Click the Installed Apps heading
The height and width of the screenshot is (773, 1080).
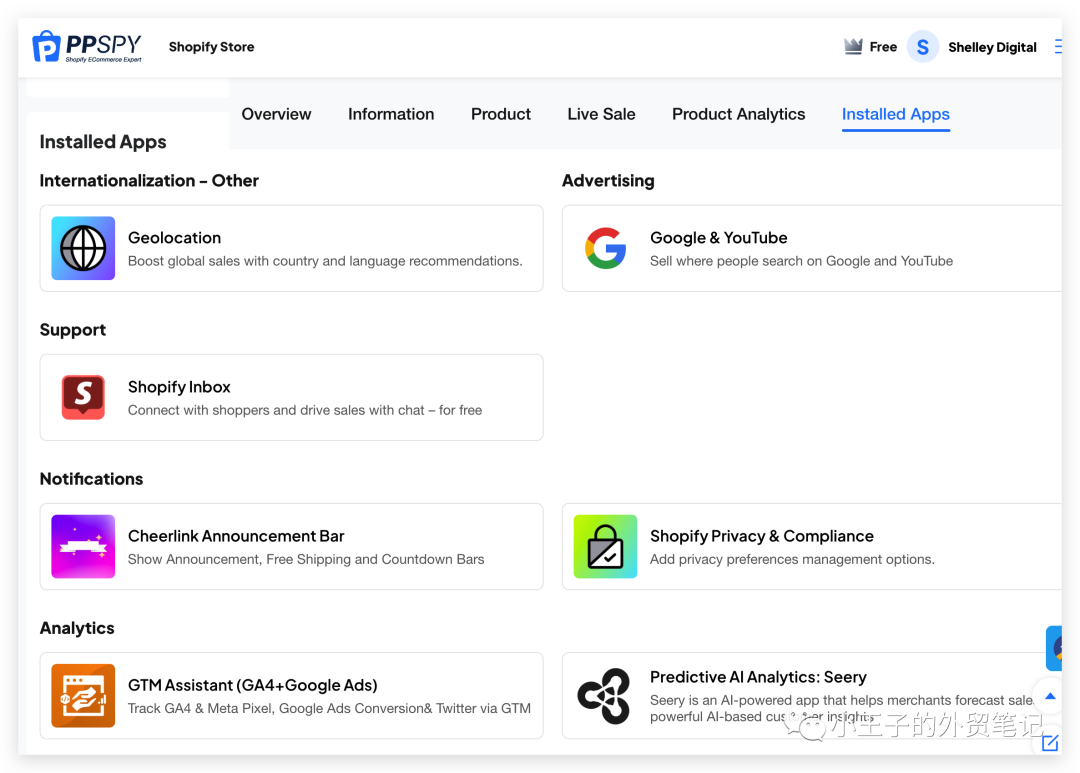click(x=103, y=142)
